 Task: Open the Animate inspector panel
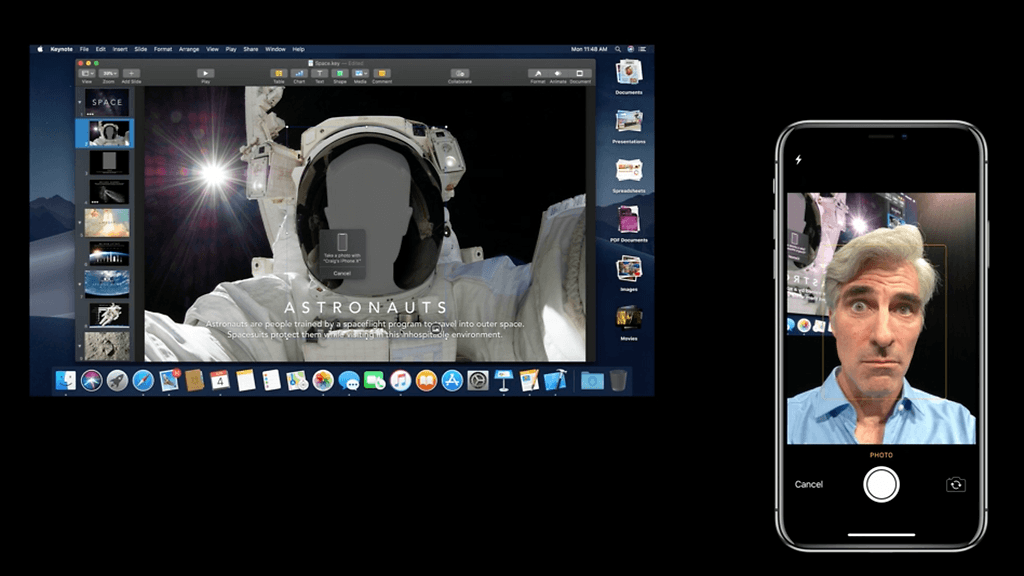(x=558, y=73)
